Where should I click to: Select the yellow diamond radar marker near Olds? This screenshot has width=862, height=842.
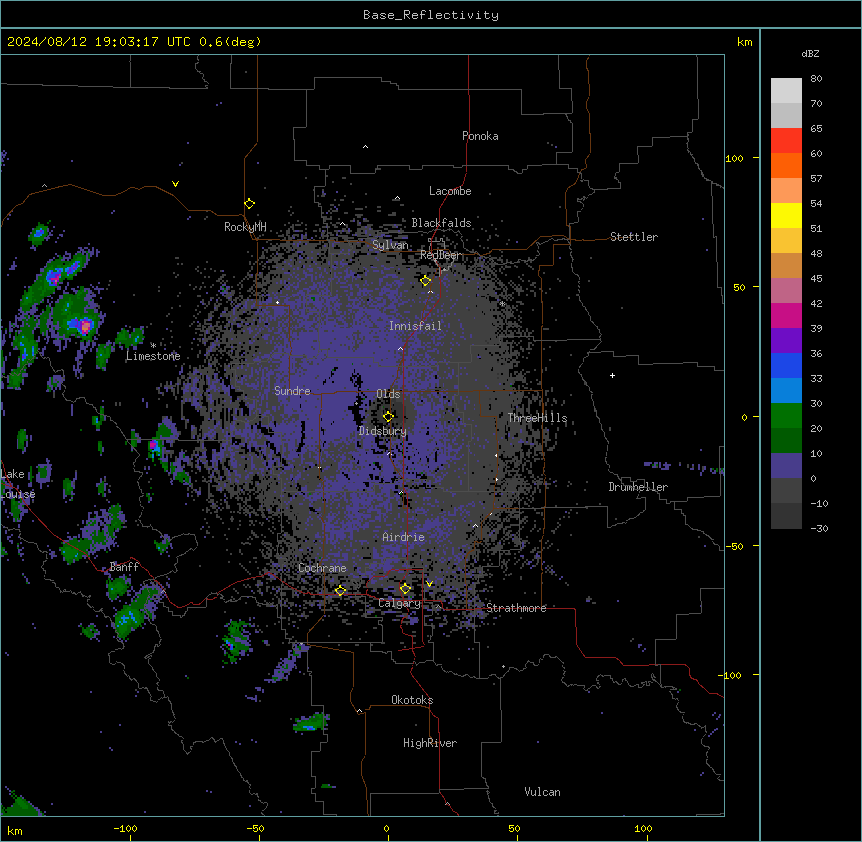pyautogui.click(x=388, y=416)
